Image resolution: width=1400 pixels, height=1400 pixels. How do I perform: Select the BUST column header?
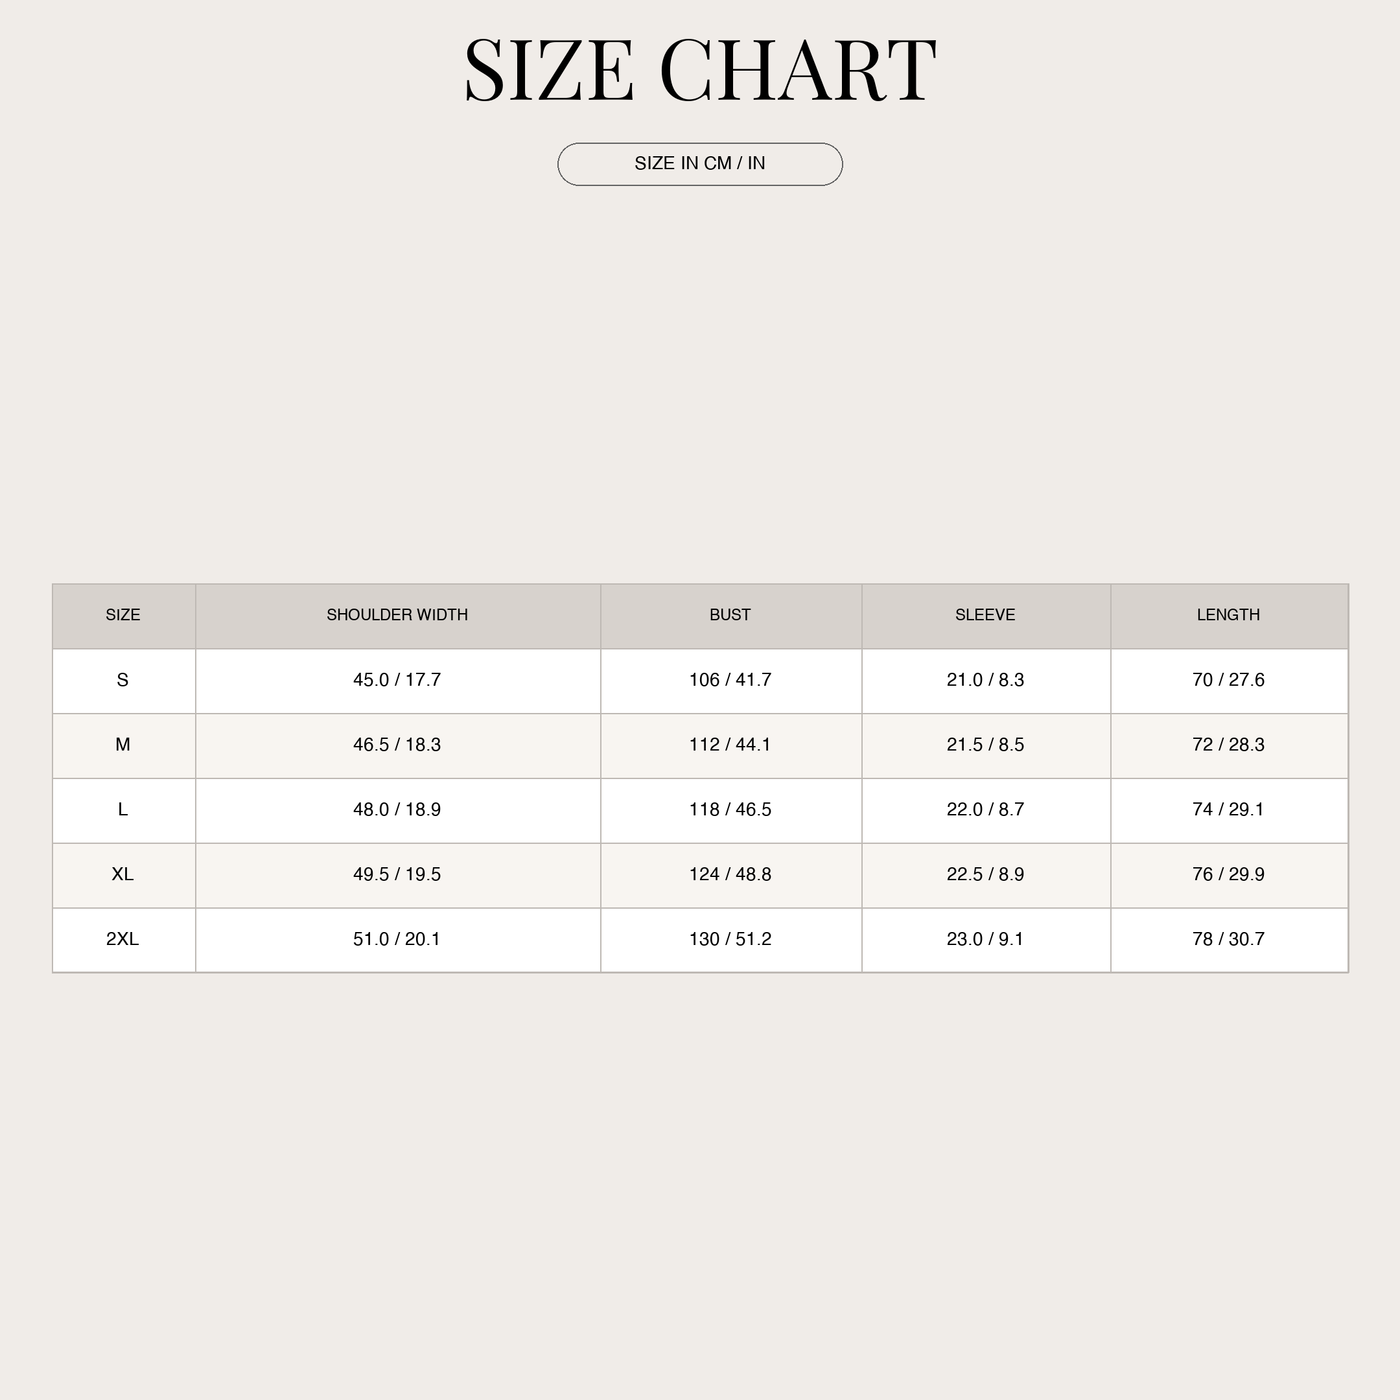point(730,615)
